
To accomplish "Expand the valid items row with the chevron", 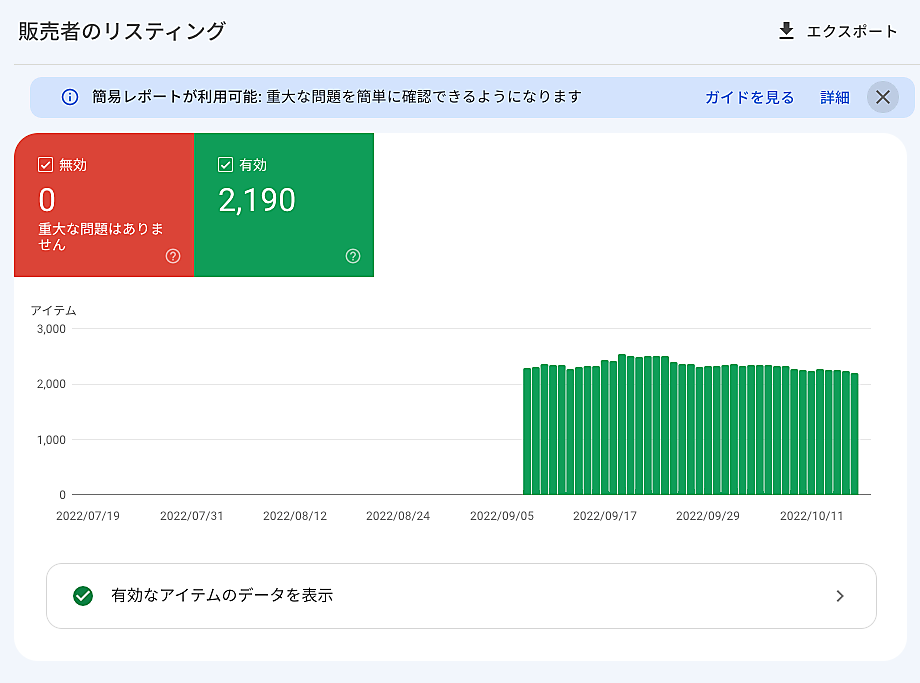I will coord(840,596).
